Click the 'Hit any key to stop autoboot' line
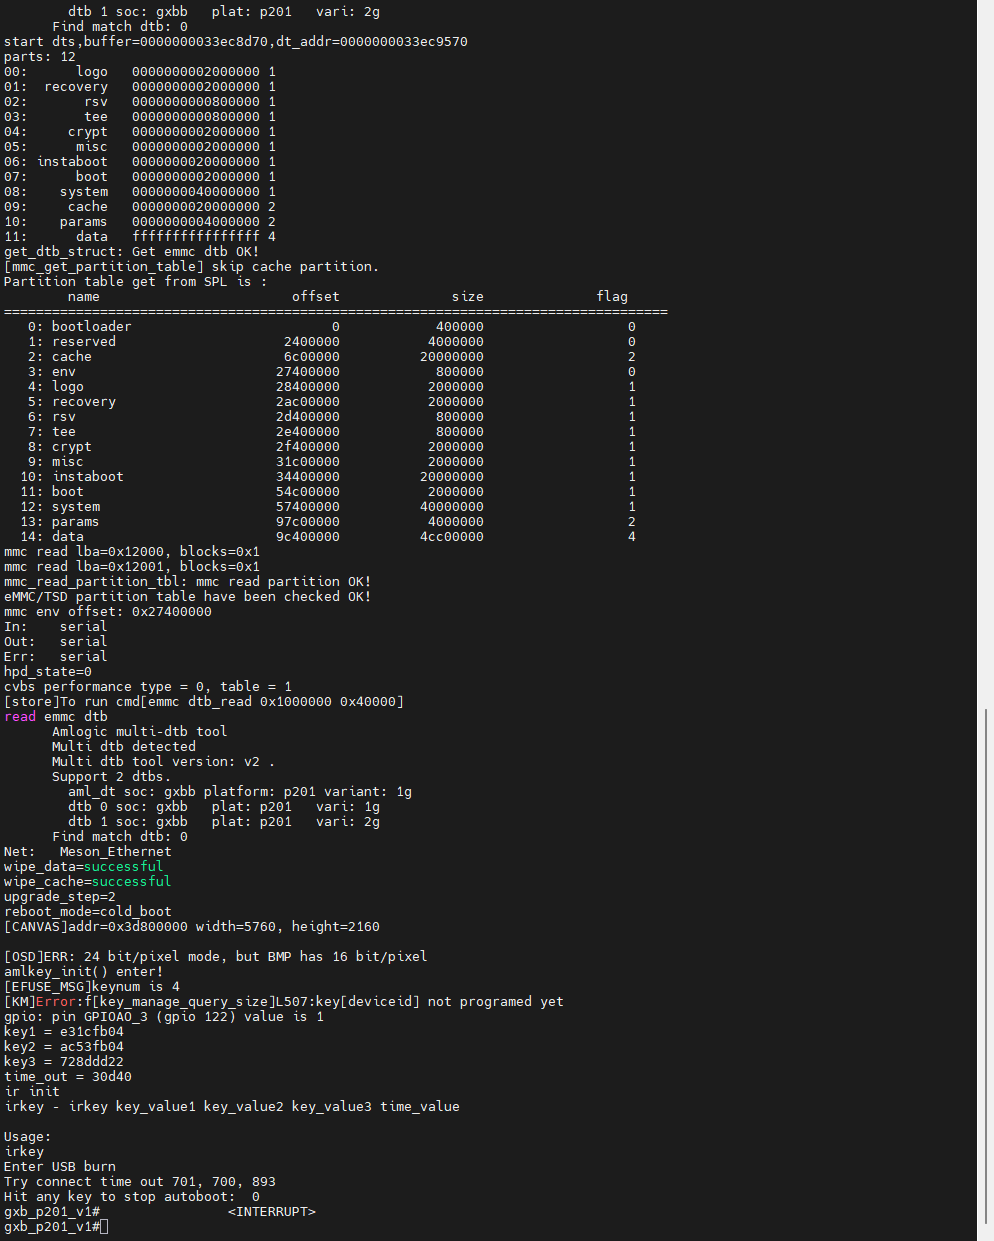Image resolution: width=994 pixels, height=1241 pixels. click(132, 1197)
